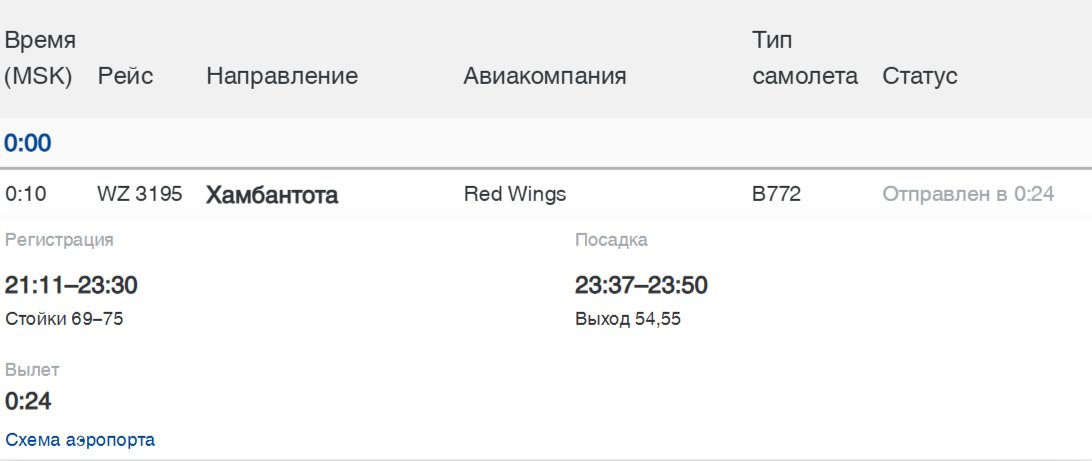Click flight number WZ 3195
1092x461 pixels.
[139, 194]
